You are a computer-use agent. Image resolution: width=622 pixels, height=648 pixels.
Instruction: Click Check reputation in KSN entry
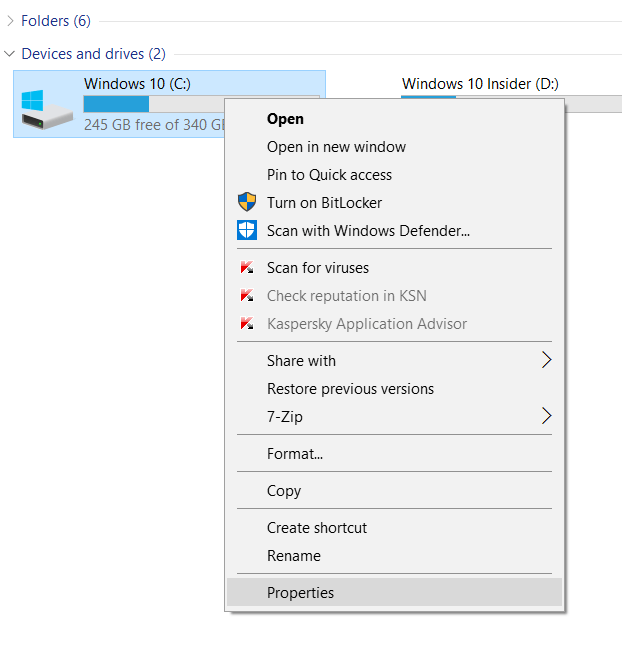point(395,296)
